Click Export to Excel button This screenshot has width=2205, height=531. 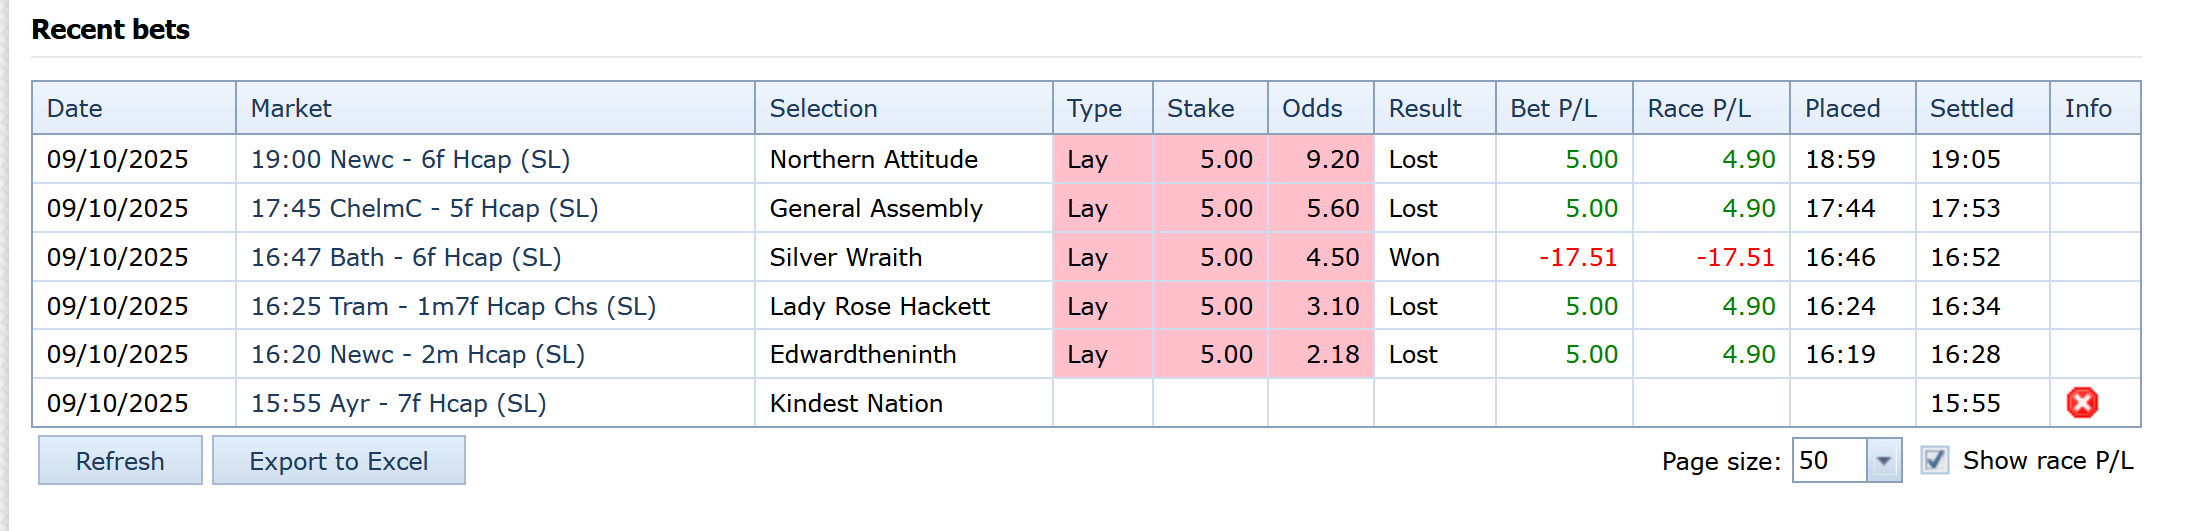(338, 461)
